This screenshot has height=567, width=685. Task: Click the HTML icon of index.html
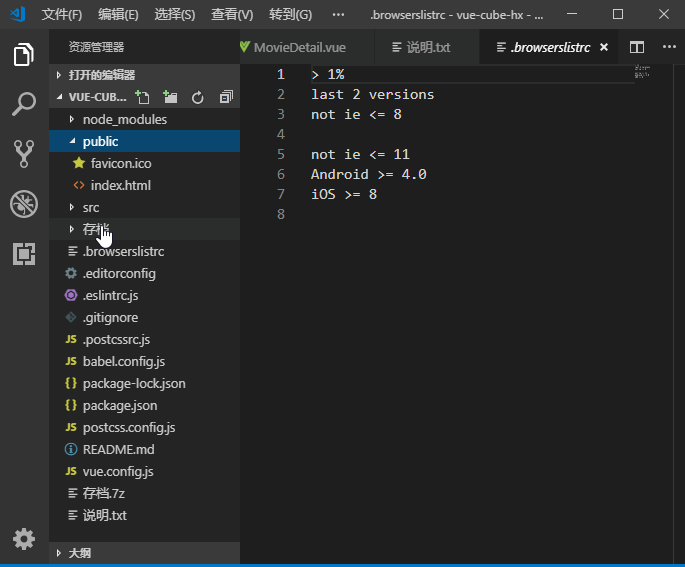pyautogui.click(x=79, y=185)
